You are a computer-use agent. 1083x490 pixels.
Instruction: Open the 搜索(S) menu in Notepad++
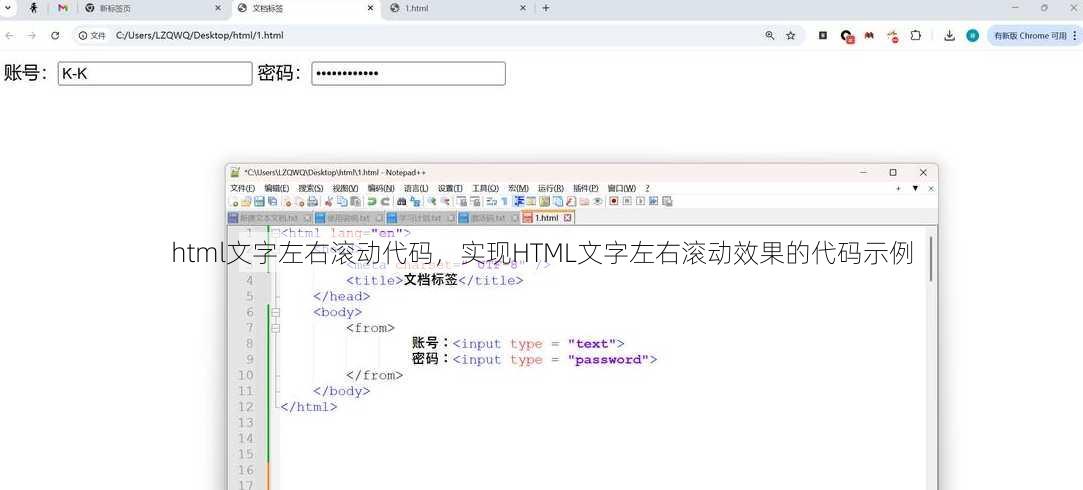pyautogui.click(x=311, y=188)
